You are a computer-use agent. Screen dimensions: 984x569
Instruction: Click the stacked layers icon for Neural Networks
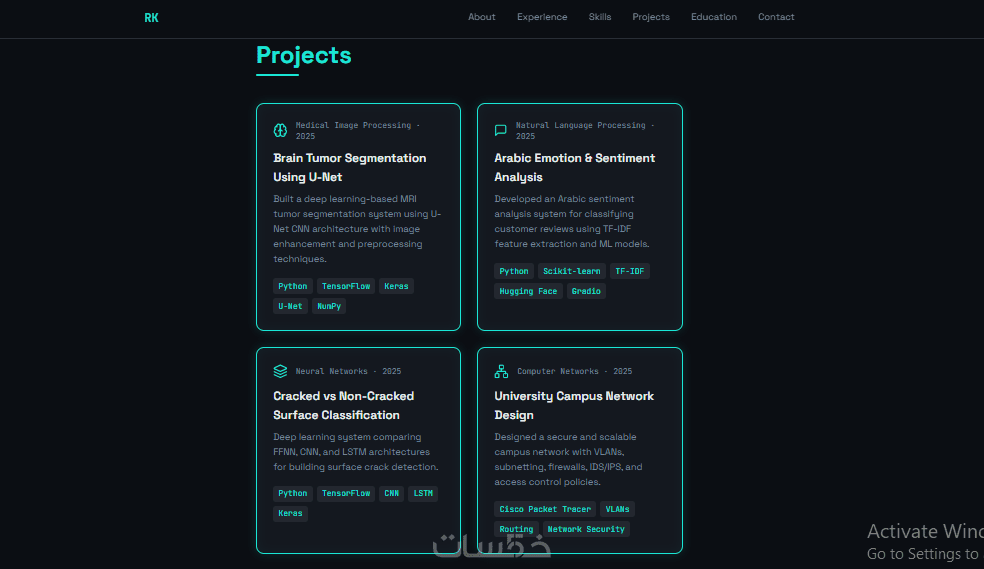(280, 371)
